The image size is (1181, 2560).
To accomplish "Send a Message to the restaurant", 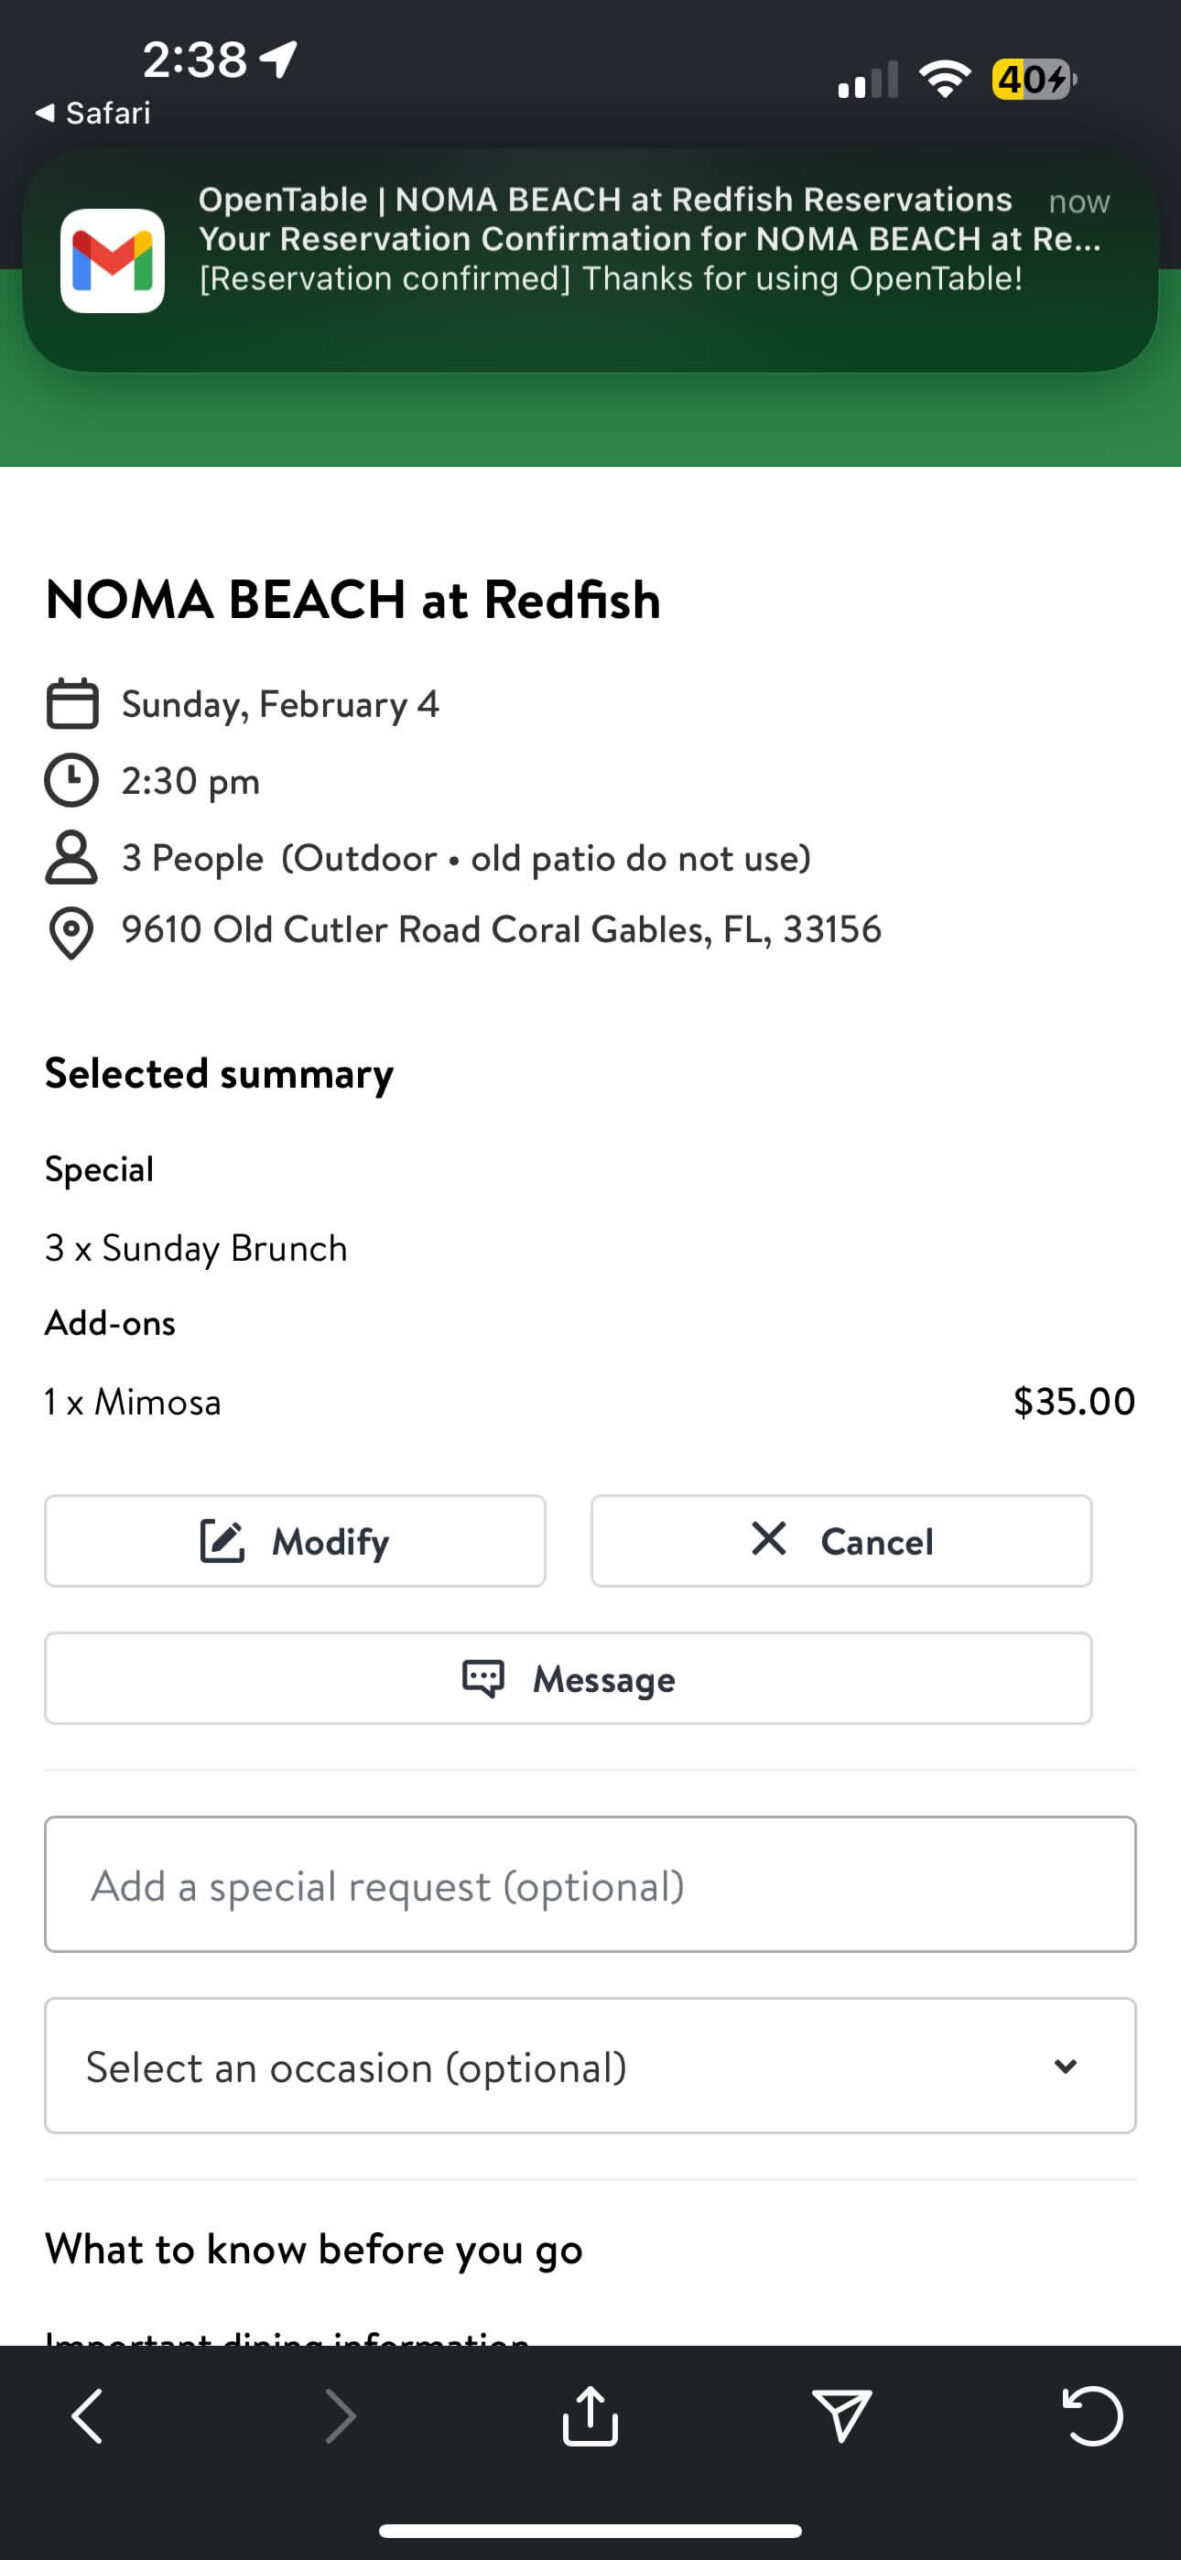I will pos(568,1678).
